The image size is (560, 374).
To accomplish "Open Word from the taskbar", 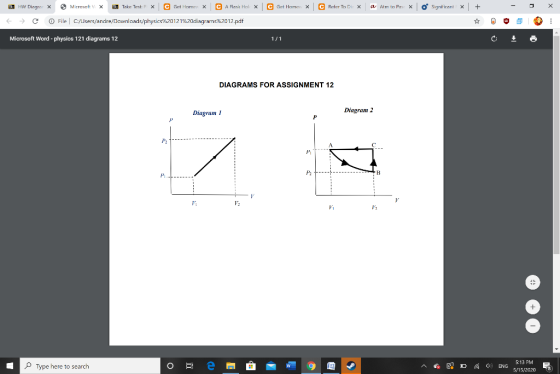I will coord(291,366).
